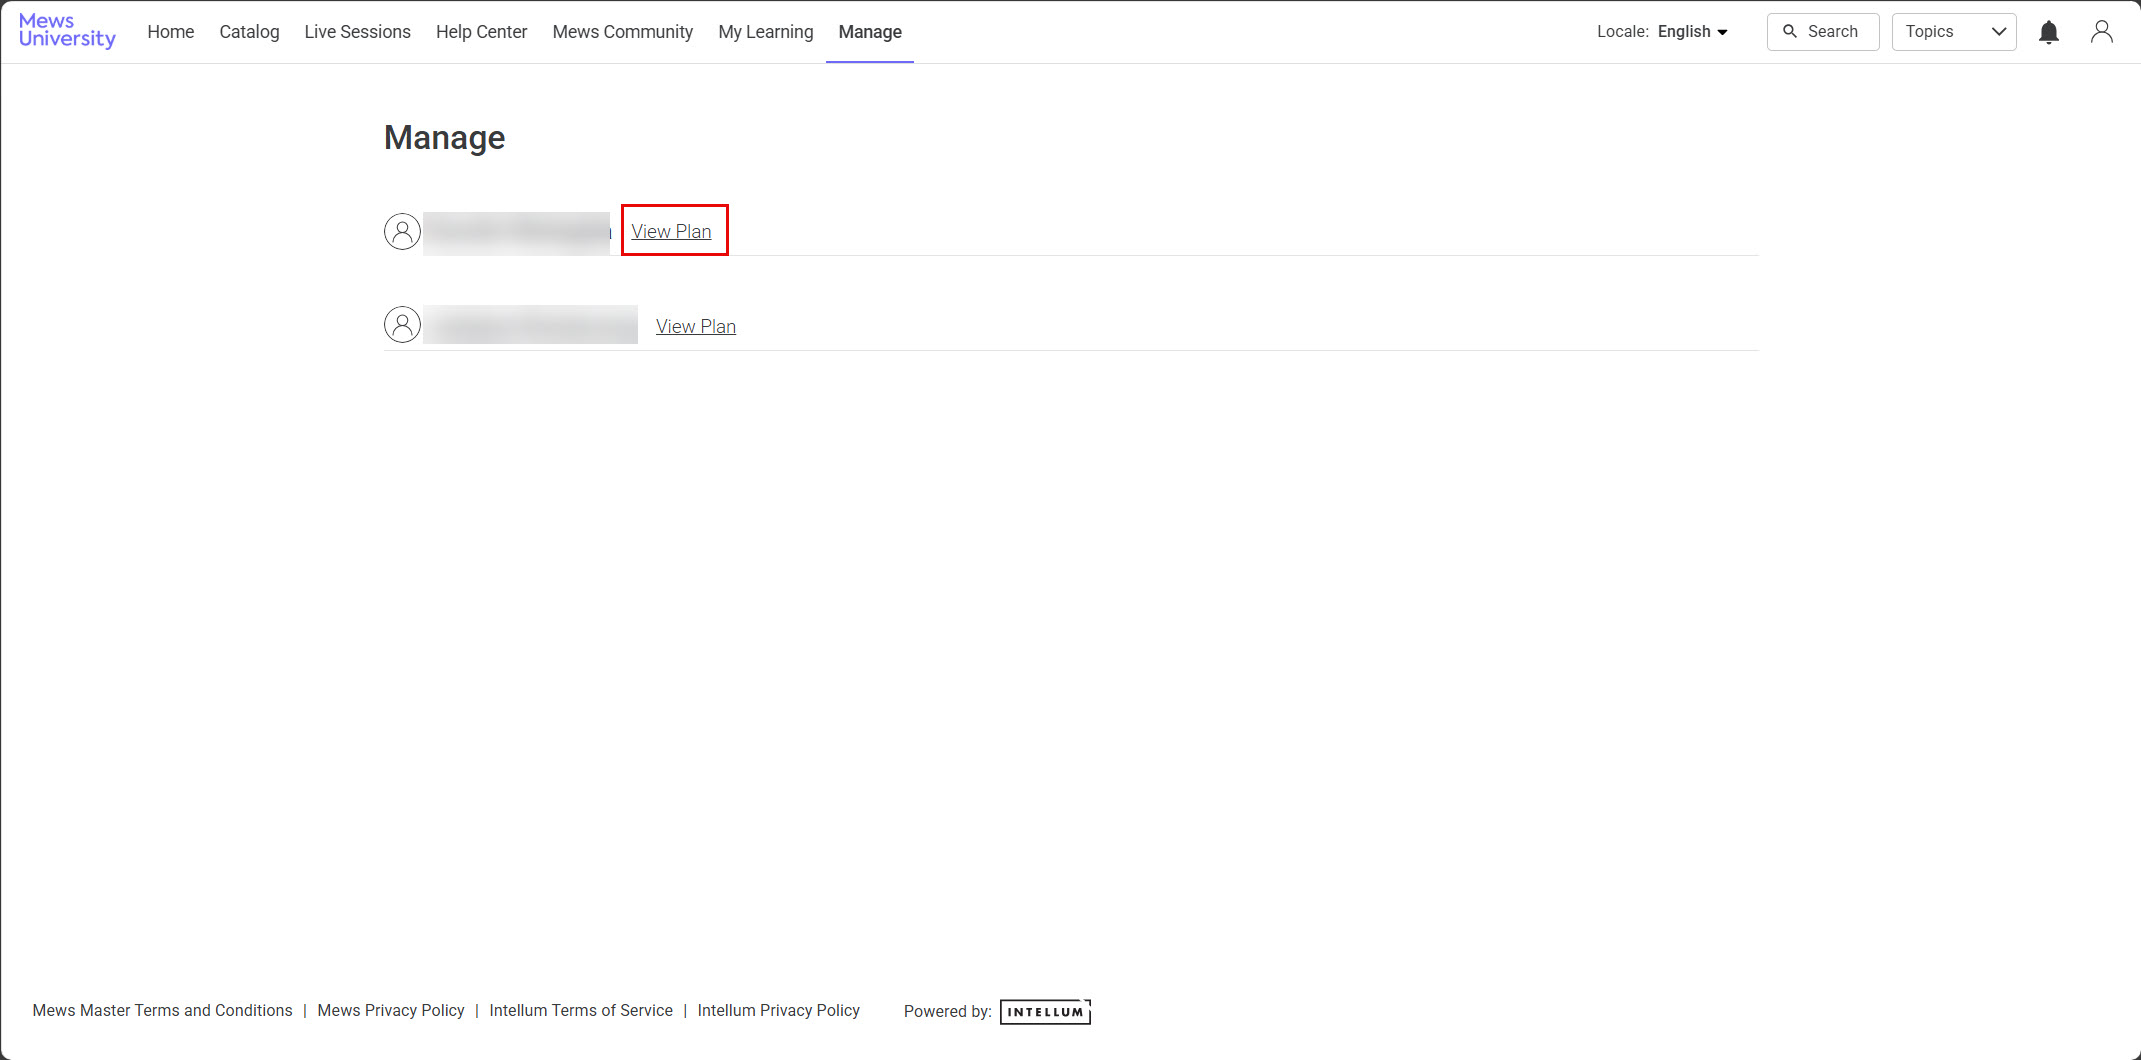
Task: Click the Search field
Action: 1823,32
